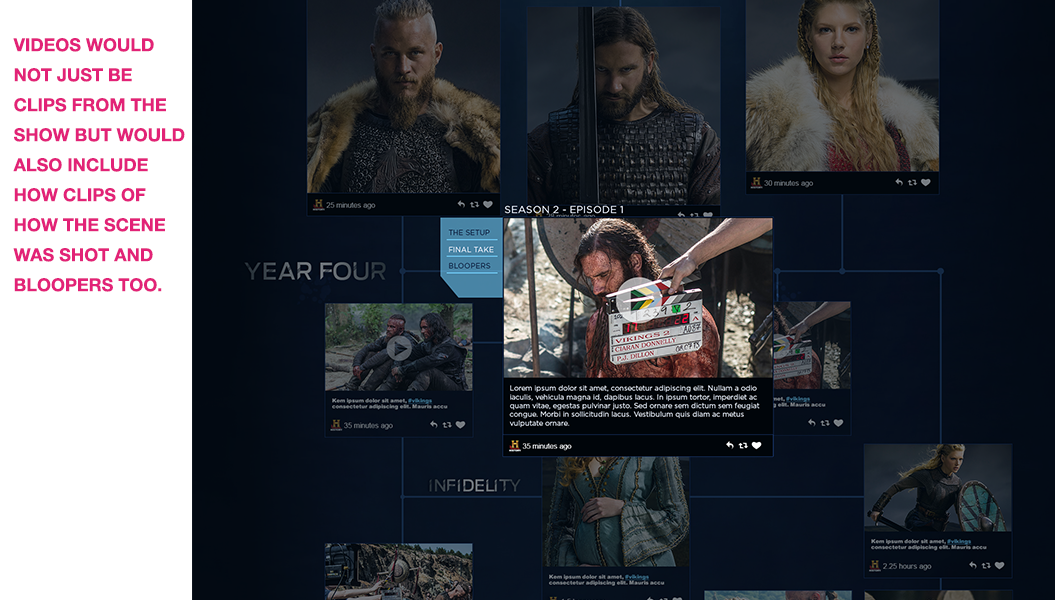Open the Lagertha shield image

937,488
